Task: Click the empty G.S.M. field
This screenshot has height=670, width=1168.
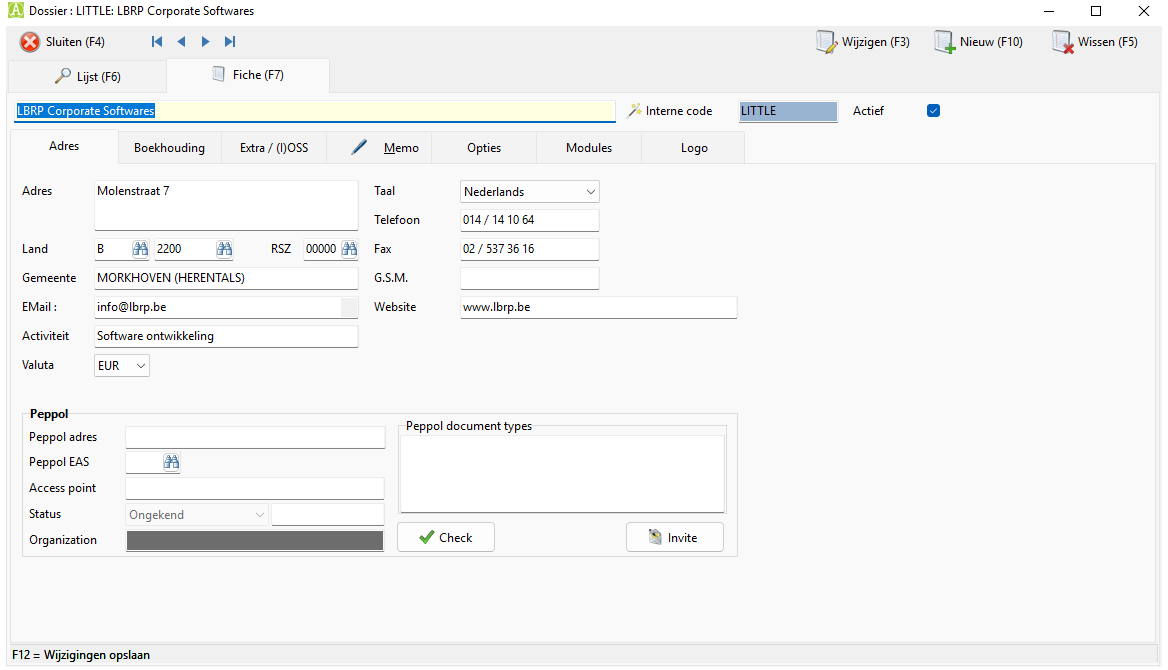Action: (530, 278)
